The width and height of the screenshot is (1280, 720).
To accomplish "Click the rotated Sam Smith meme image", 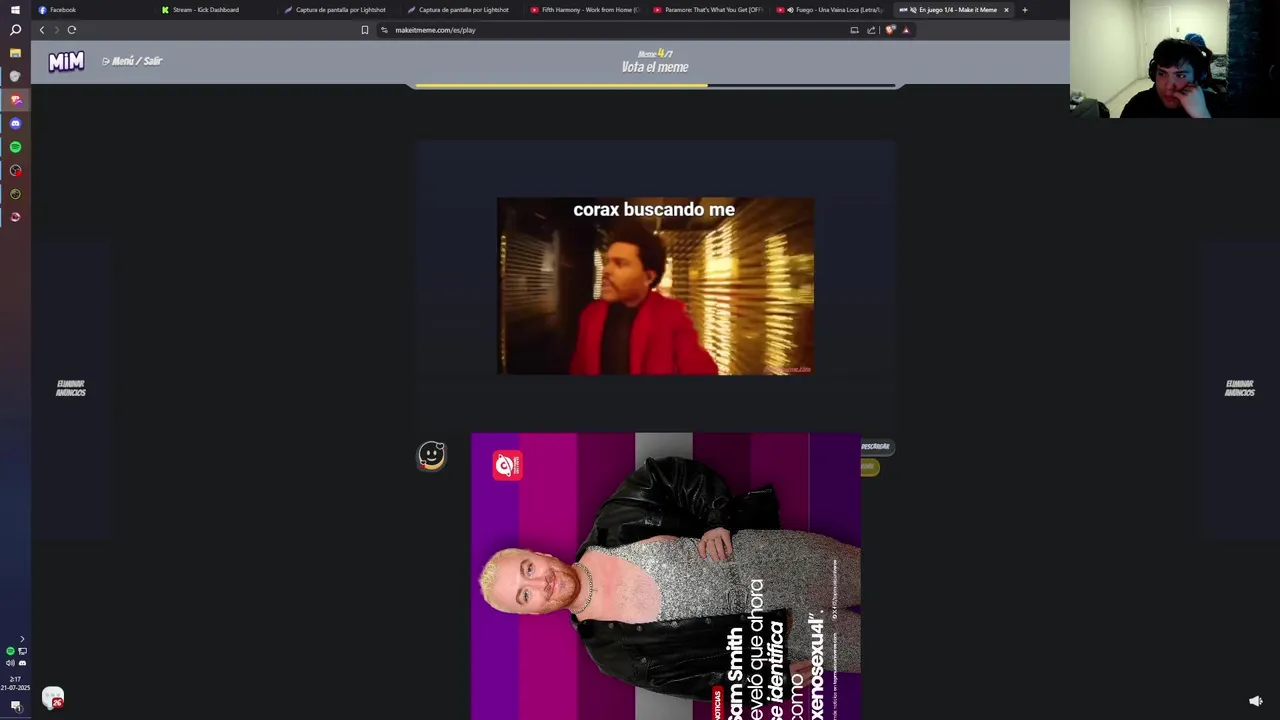I will (665, 576).
